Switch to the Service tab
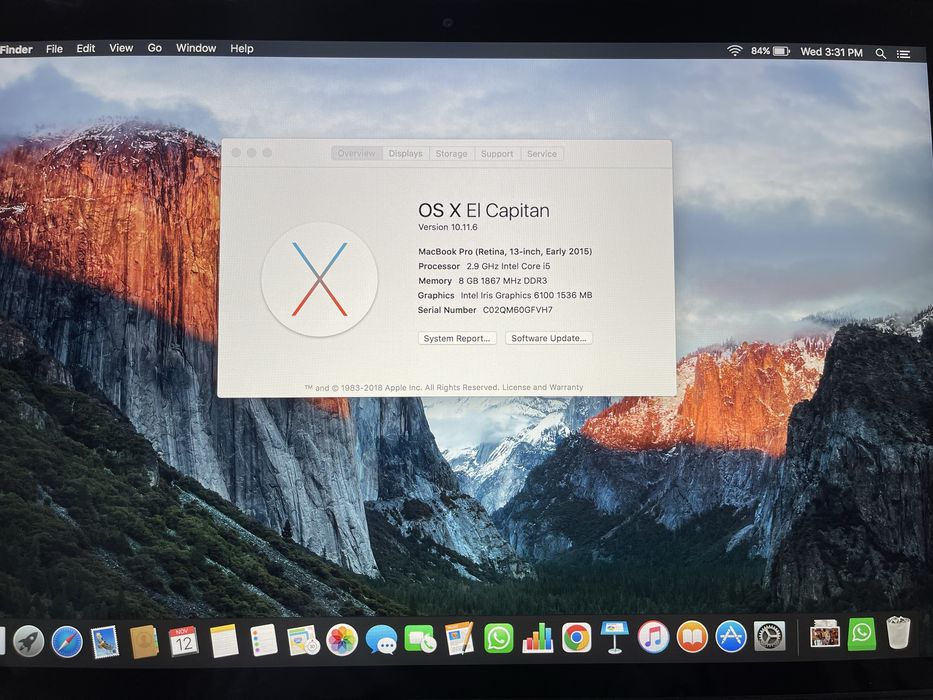933x700 pixels. 541,154
